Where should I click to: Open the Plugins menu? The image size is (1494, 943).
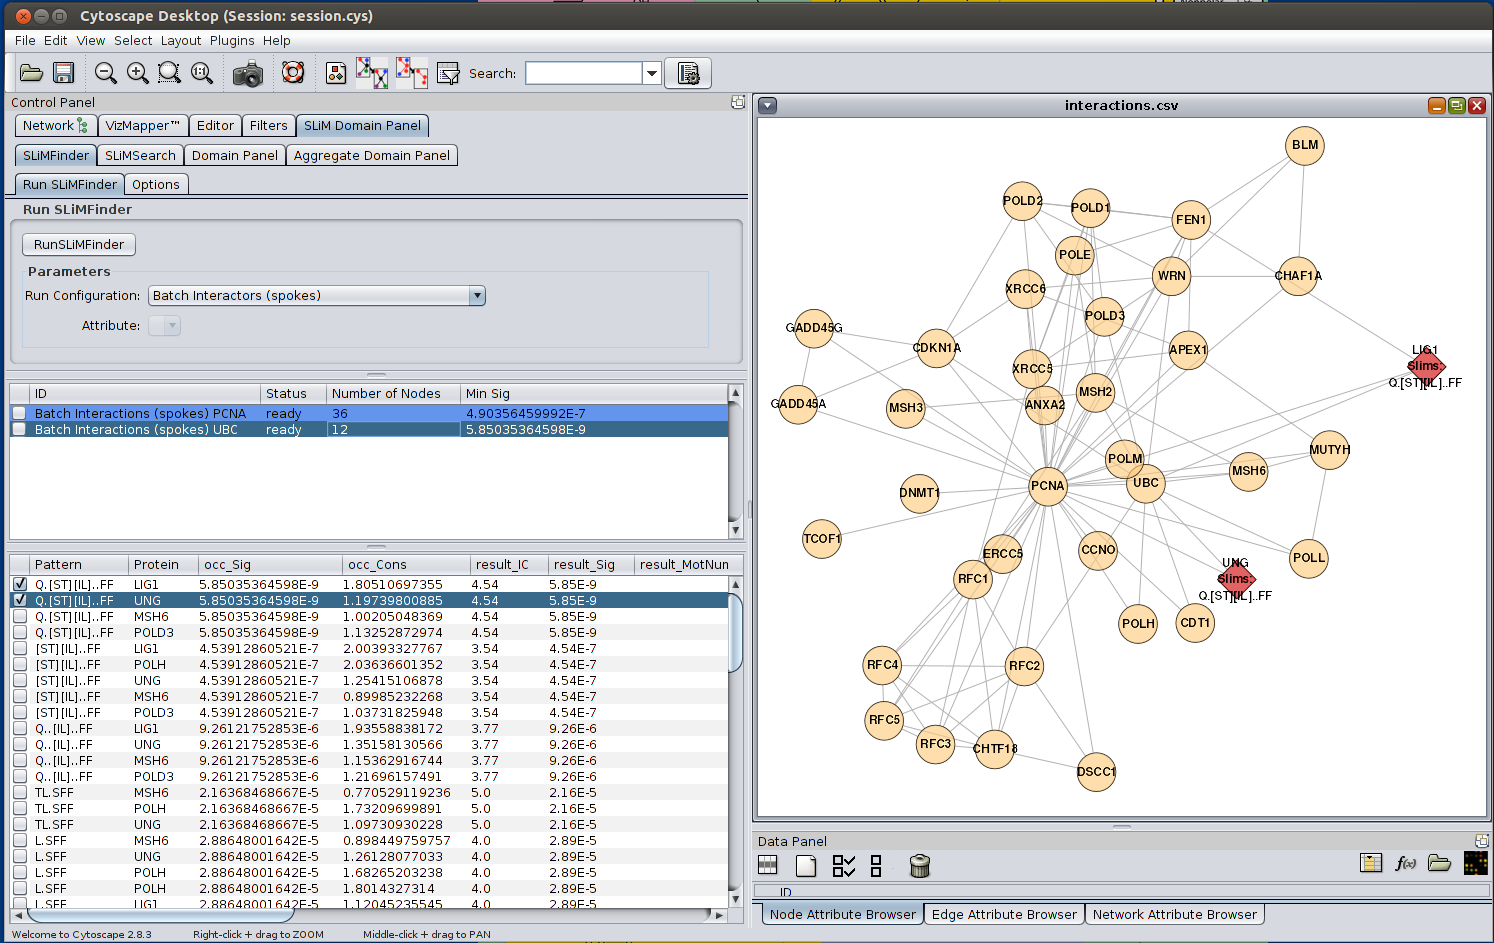(231, 41)
